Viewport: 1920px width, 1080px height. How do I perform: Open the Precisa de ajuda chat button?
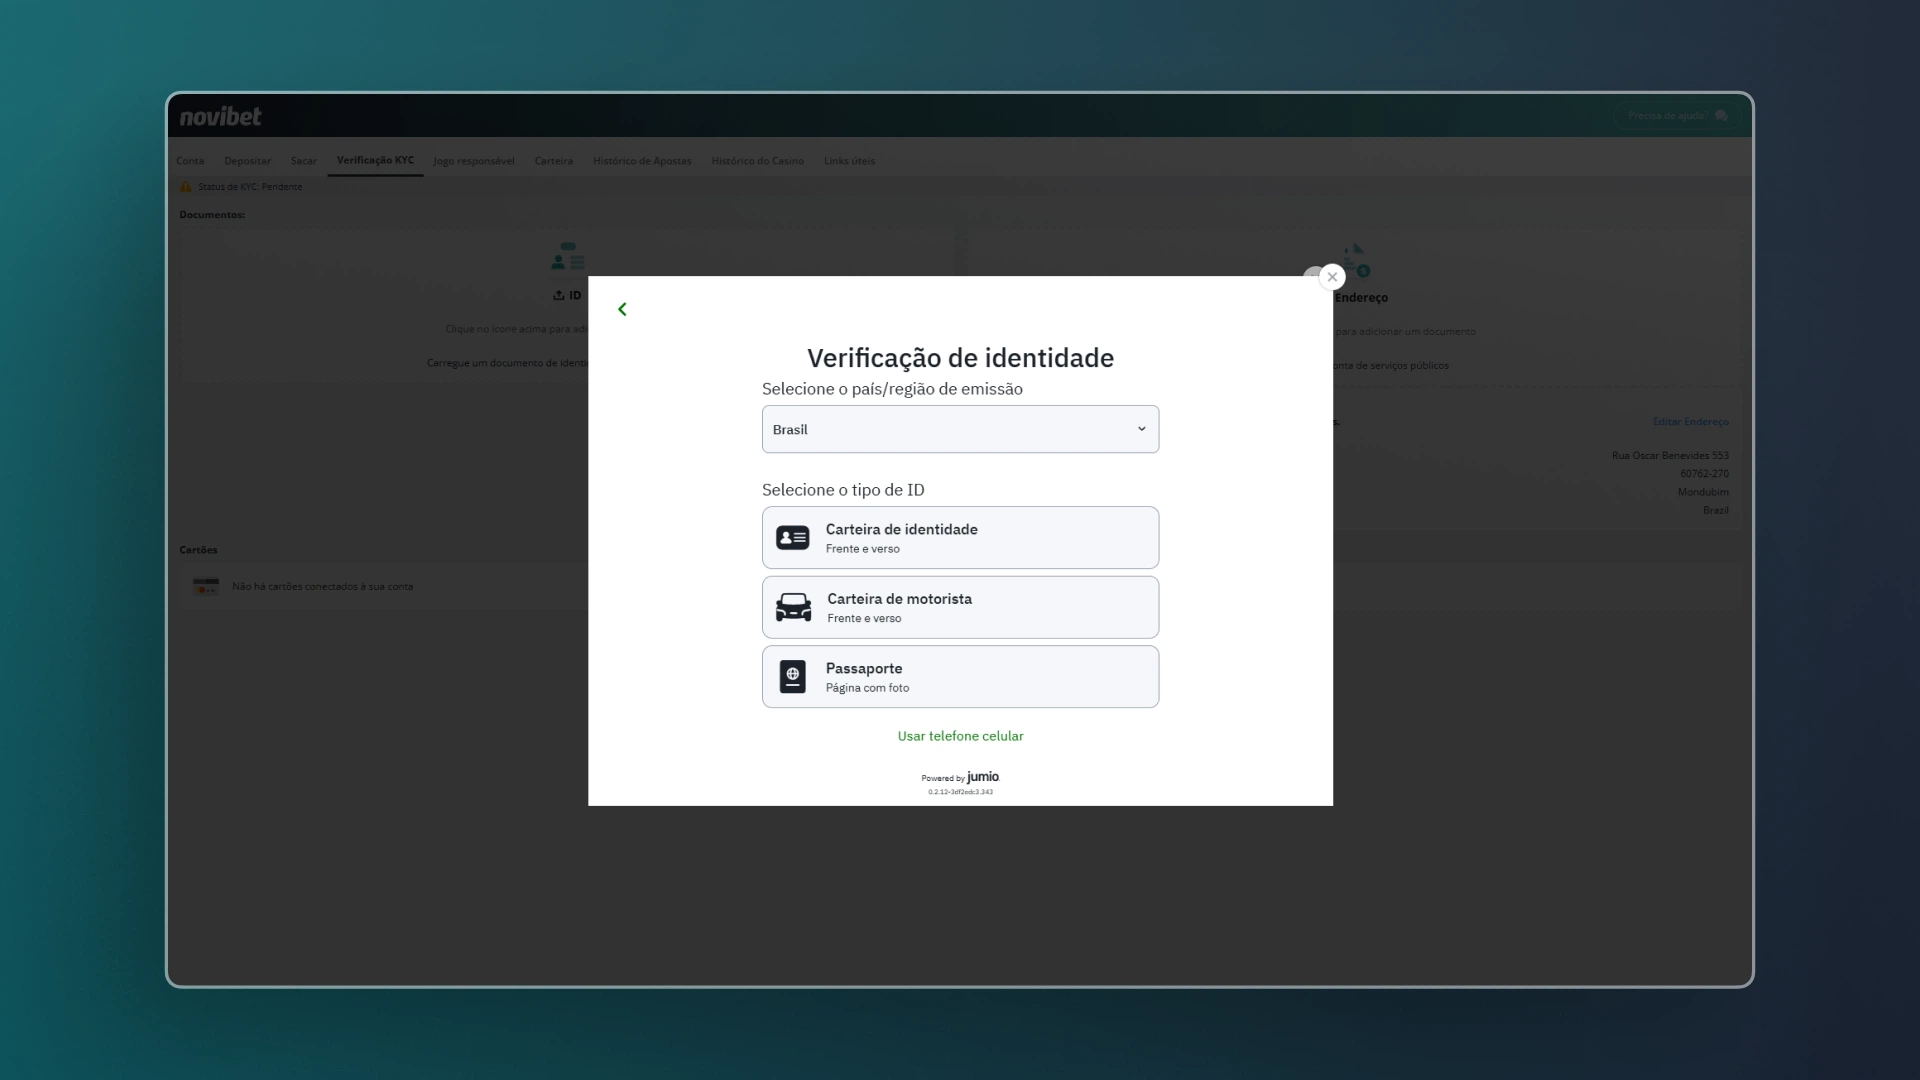(x=1677, y=116)
